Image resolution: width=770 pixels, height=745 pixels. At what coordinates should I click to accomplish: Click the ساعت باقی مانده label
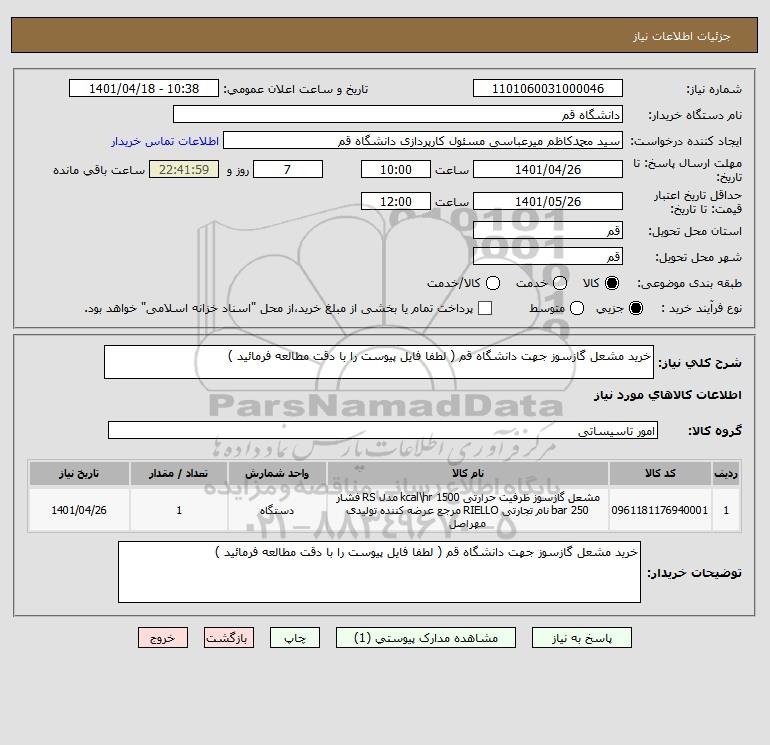tap(99, 170)
